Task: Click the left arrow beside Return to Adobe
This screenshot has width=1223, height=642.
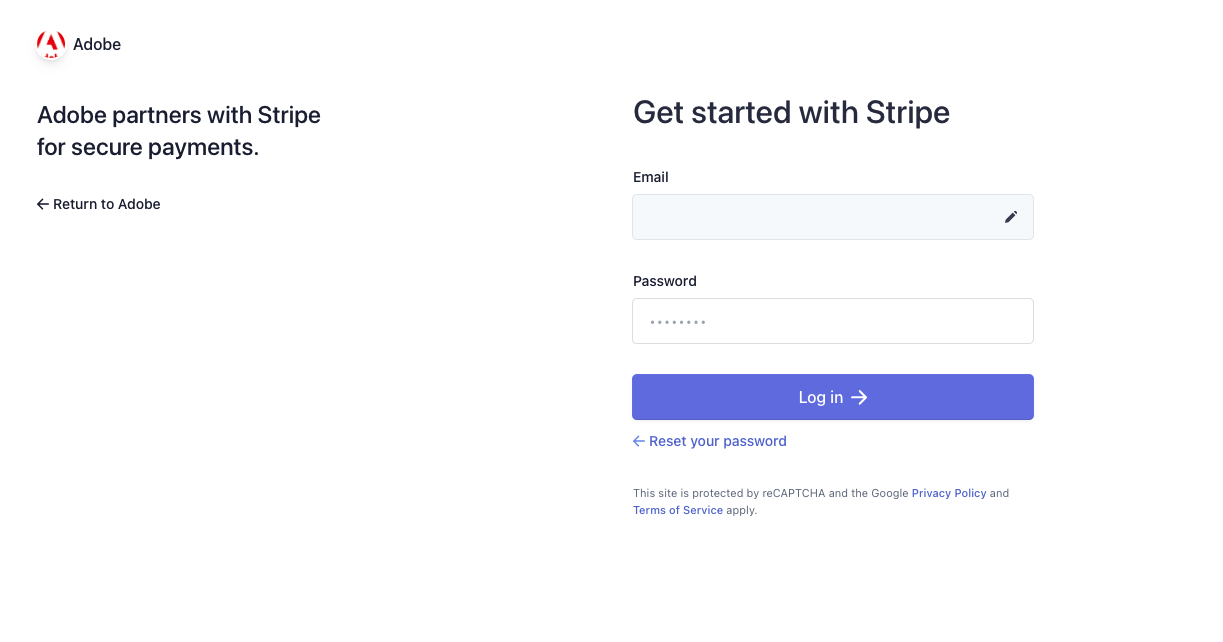Action: pyautogui.click(x=43, y=204)
